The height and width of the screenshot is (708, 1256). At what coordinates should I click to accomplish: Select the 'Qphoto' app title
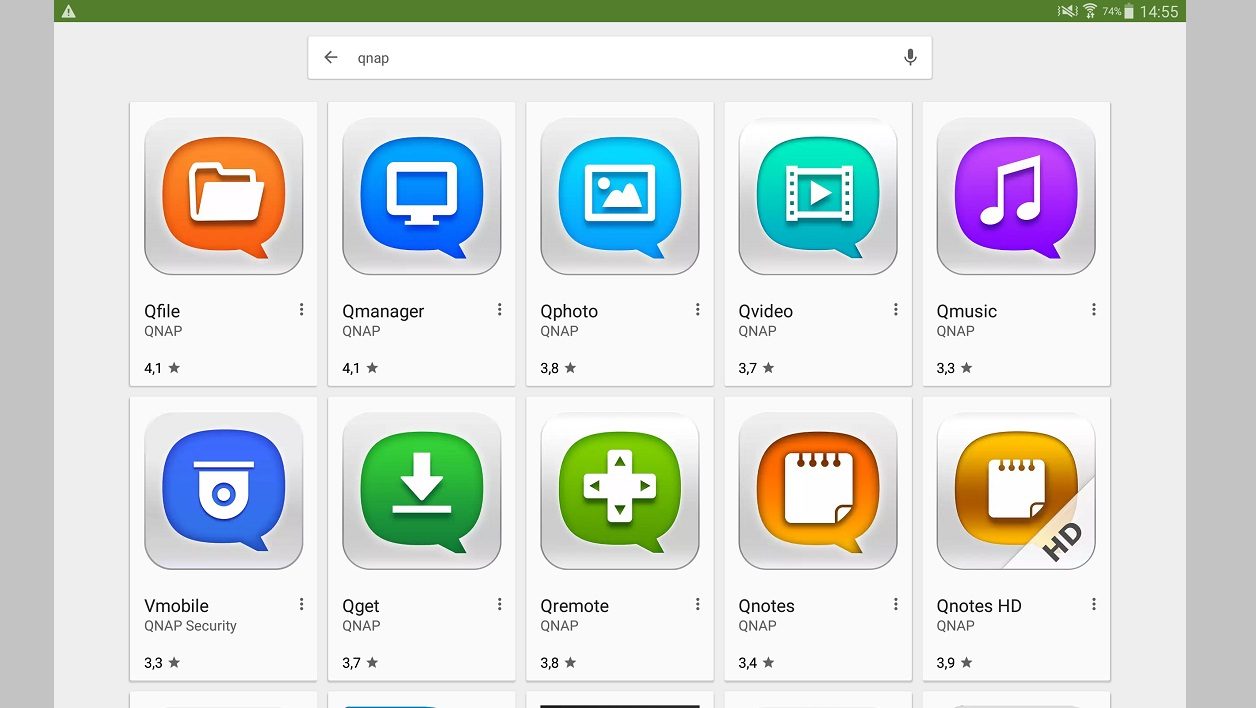(x=569, y=312)
